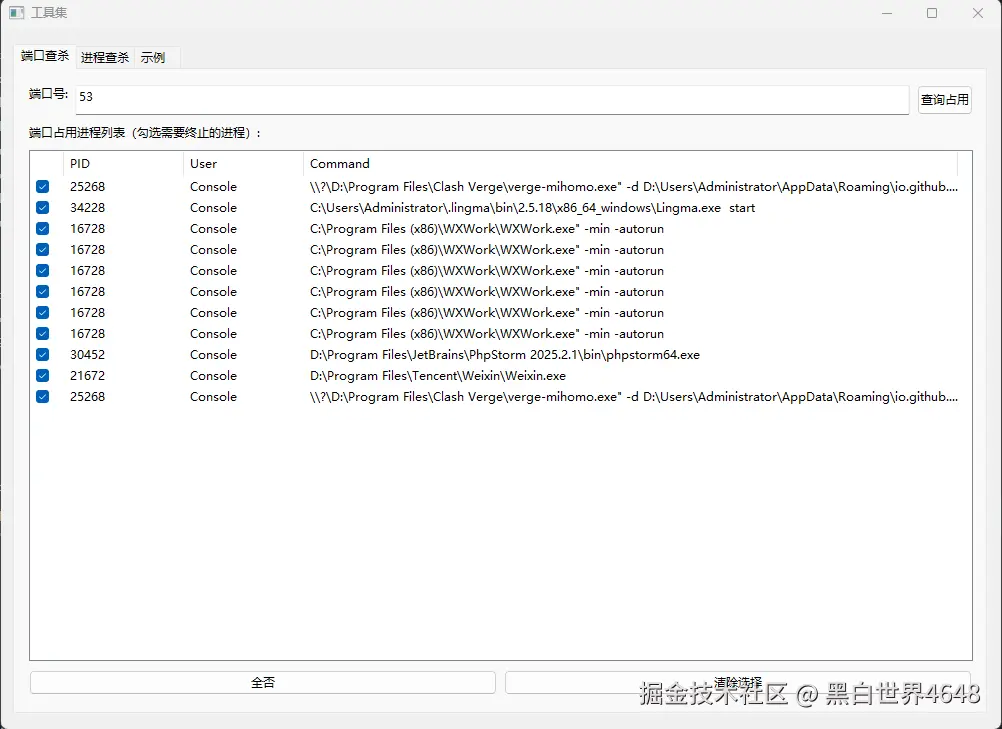Viewport: 1002px width, 729px height.
Task: Sort by the Command column header
Action: [630, 164]
